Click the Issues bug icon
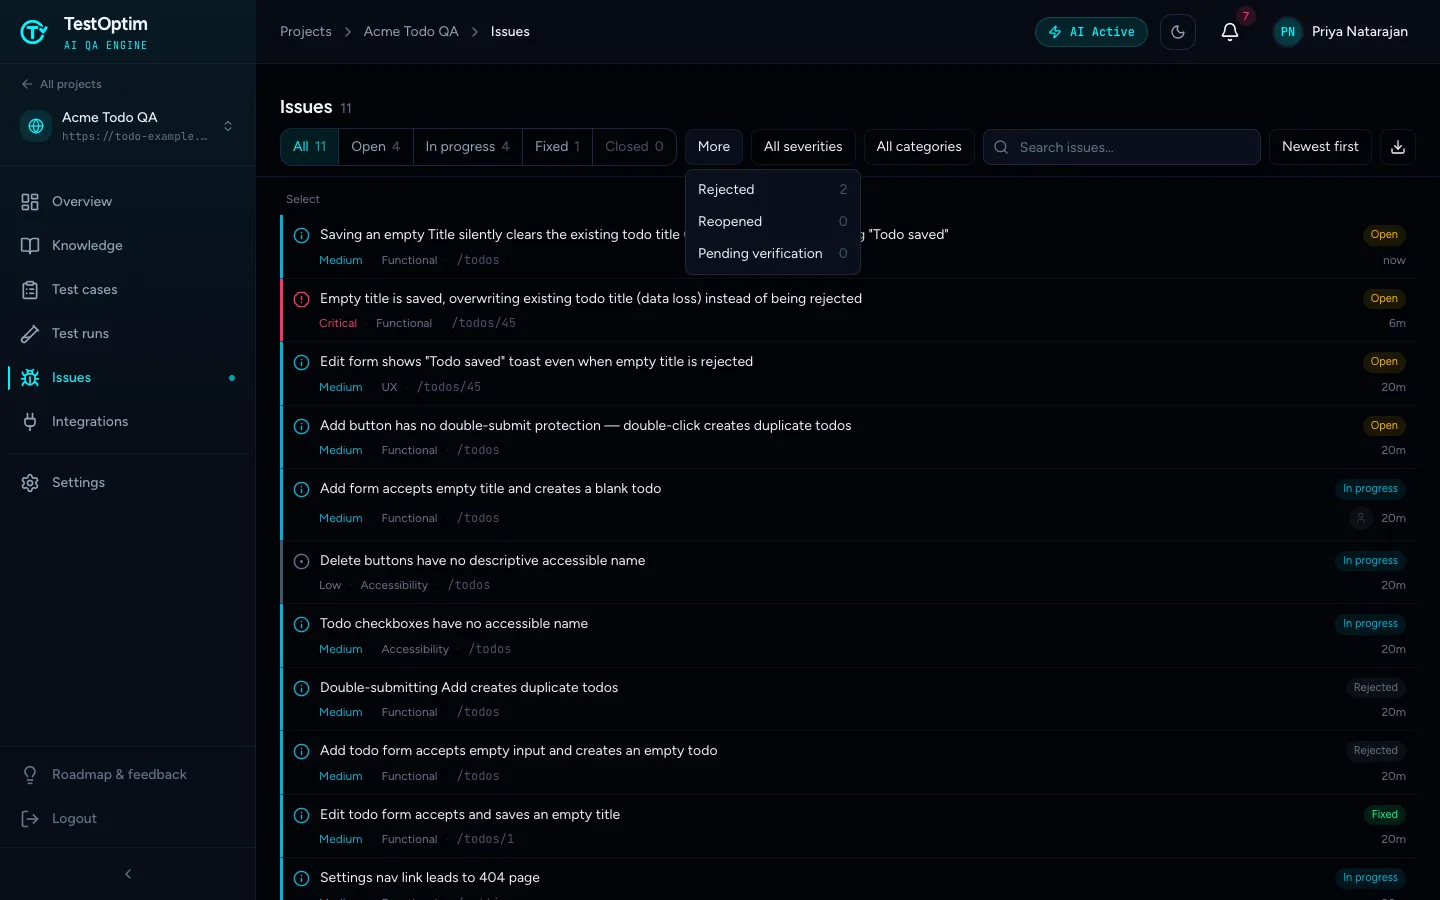This screenshot has height=900, width=1440. point(30,378)
